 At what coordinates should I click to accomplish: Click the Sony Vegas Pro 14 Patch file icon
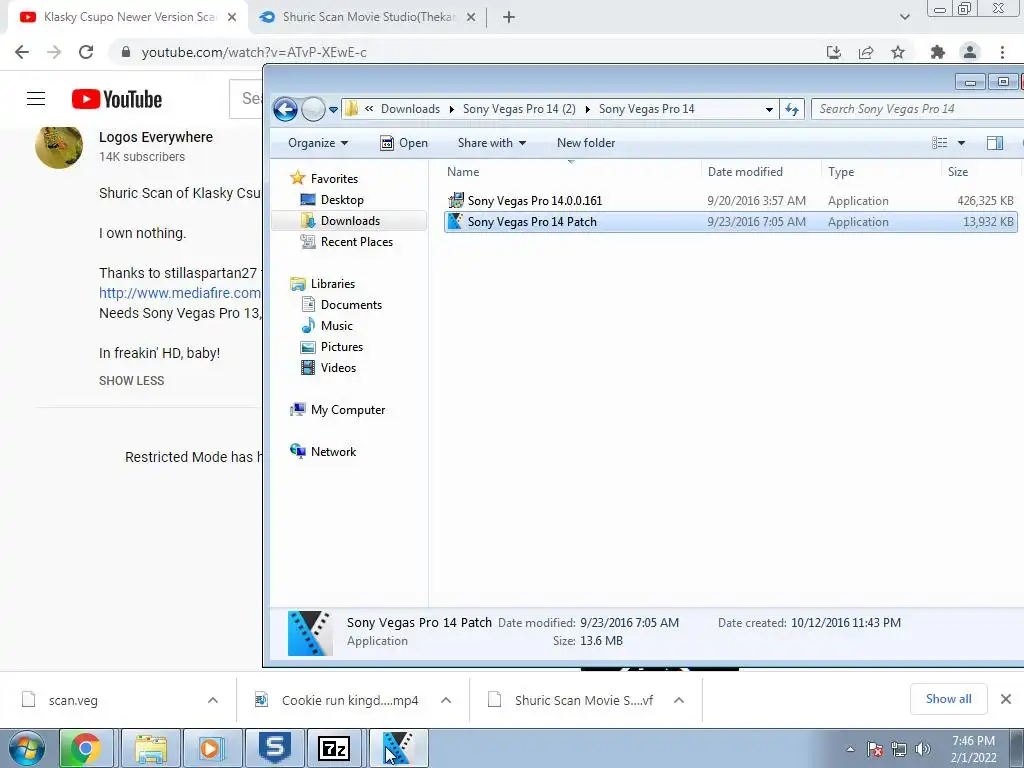click(456, 221)
